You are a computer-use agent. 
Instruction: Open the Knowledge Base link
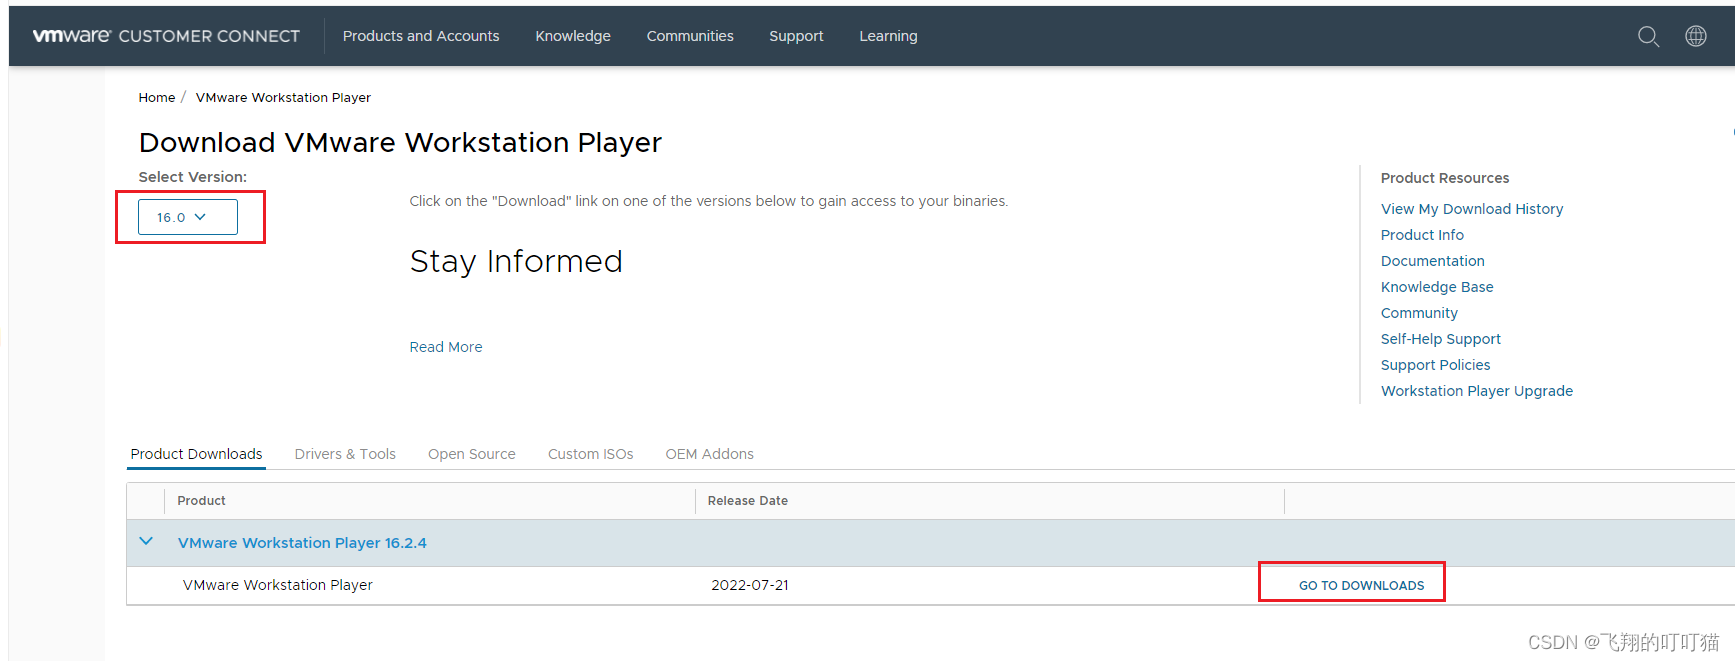click(1437, 287)
